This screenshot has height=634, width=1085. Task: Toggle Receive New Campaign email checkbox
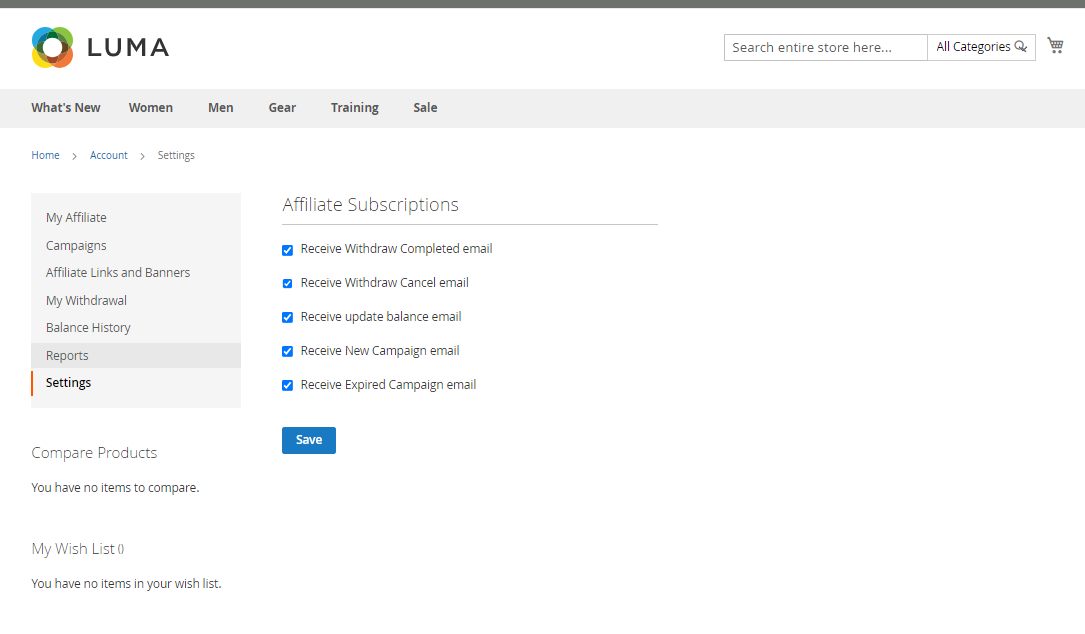tap(288, 352)
